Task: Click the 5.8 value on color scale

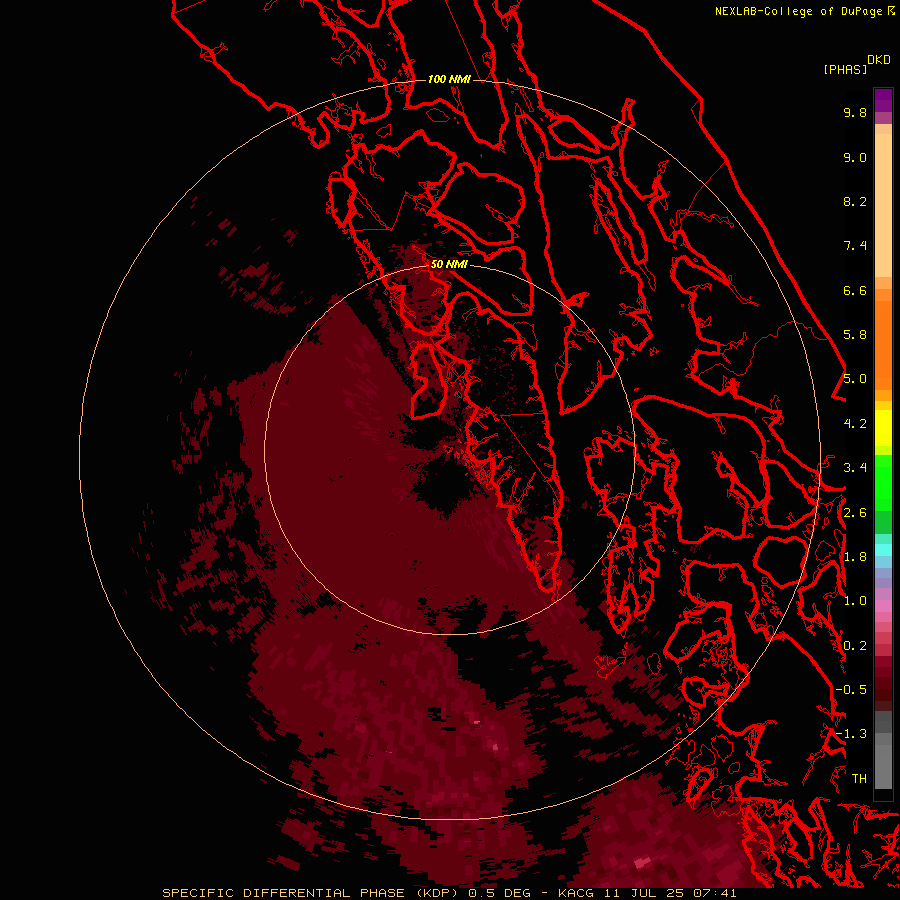Action: pyautogui.click(x=855, y=335)
